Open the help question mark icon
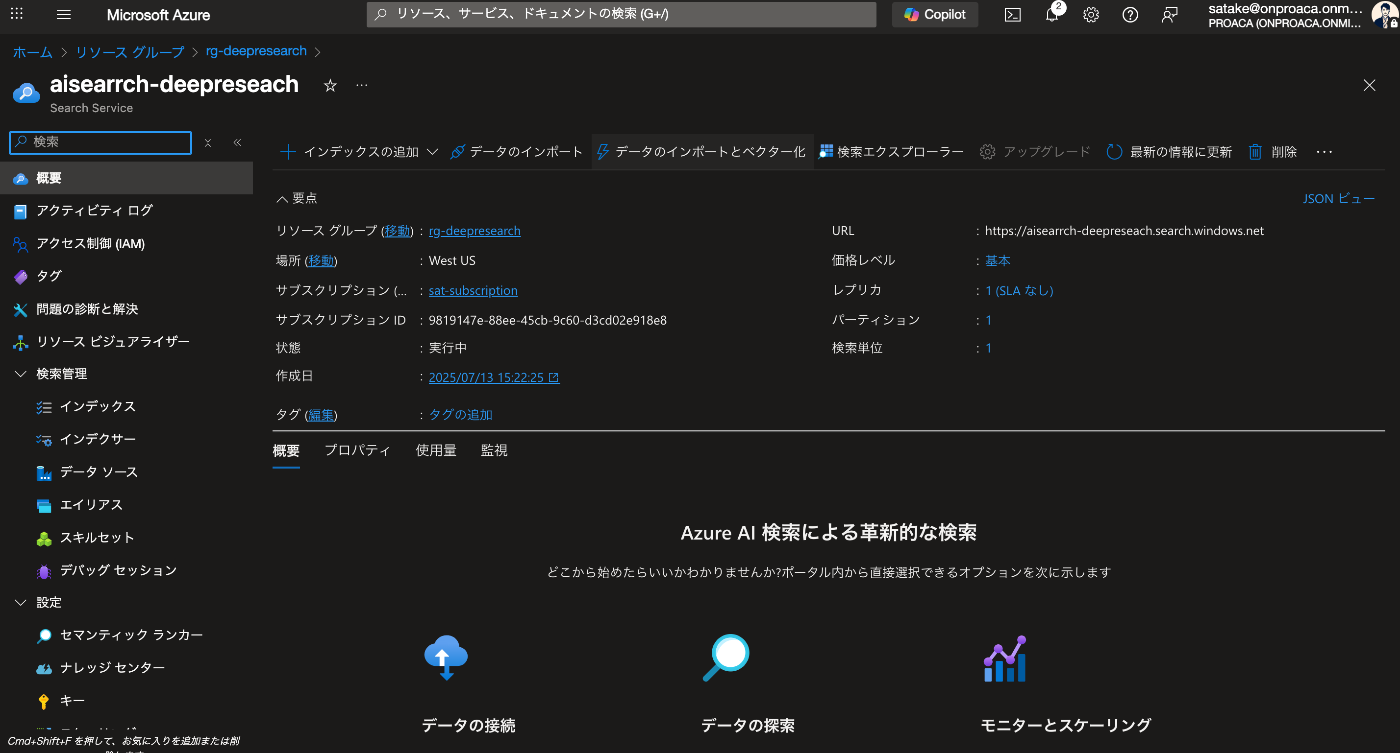The image size is (1400, 753). click(x=1130, y=15)
